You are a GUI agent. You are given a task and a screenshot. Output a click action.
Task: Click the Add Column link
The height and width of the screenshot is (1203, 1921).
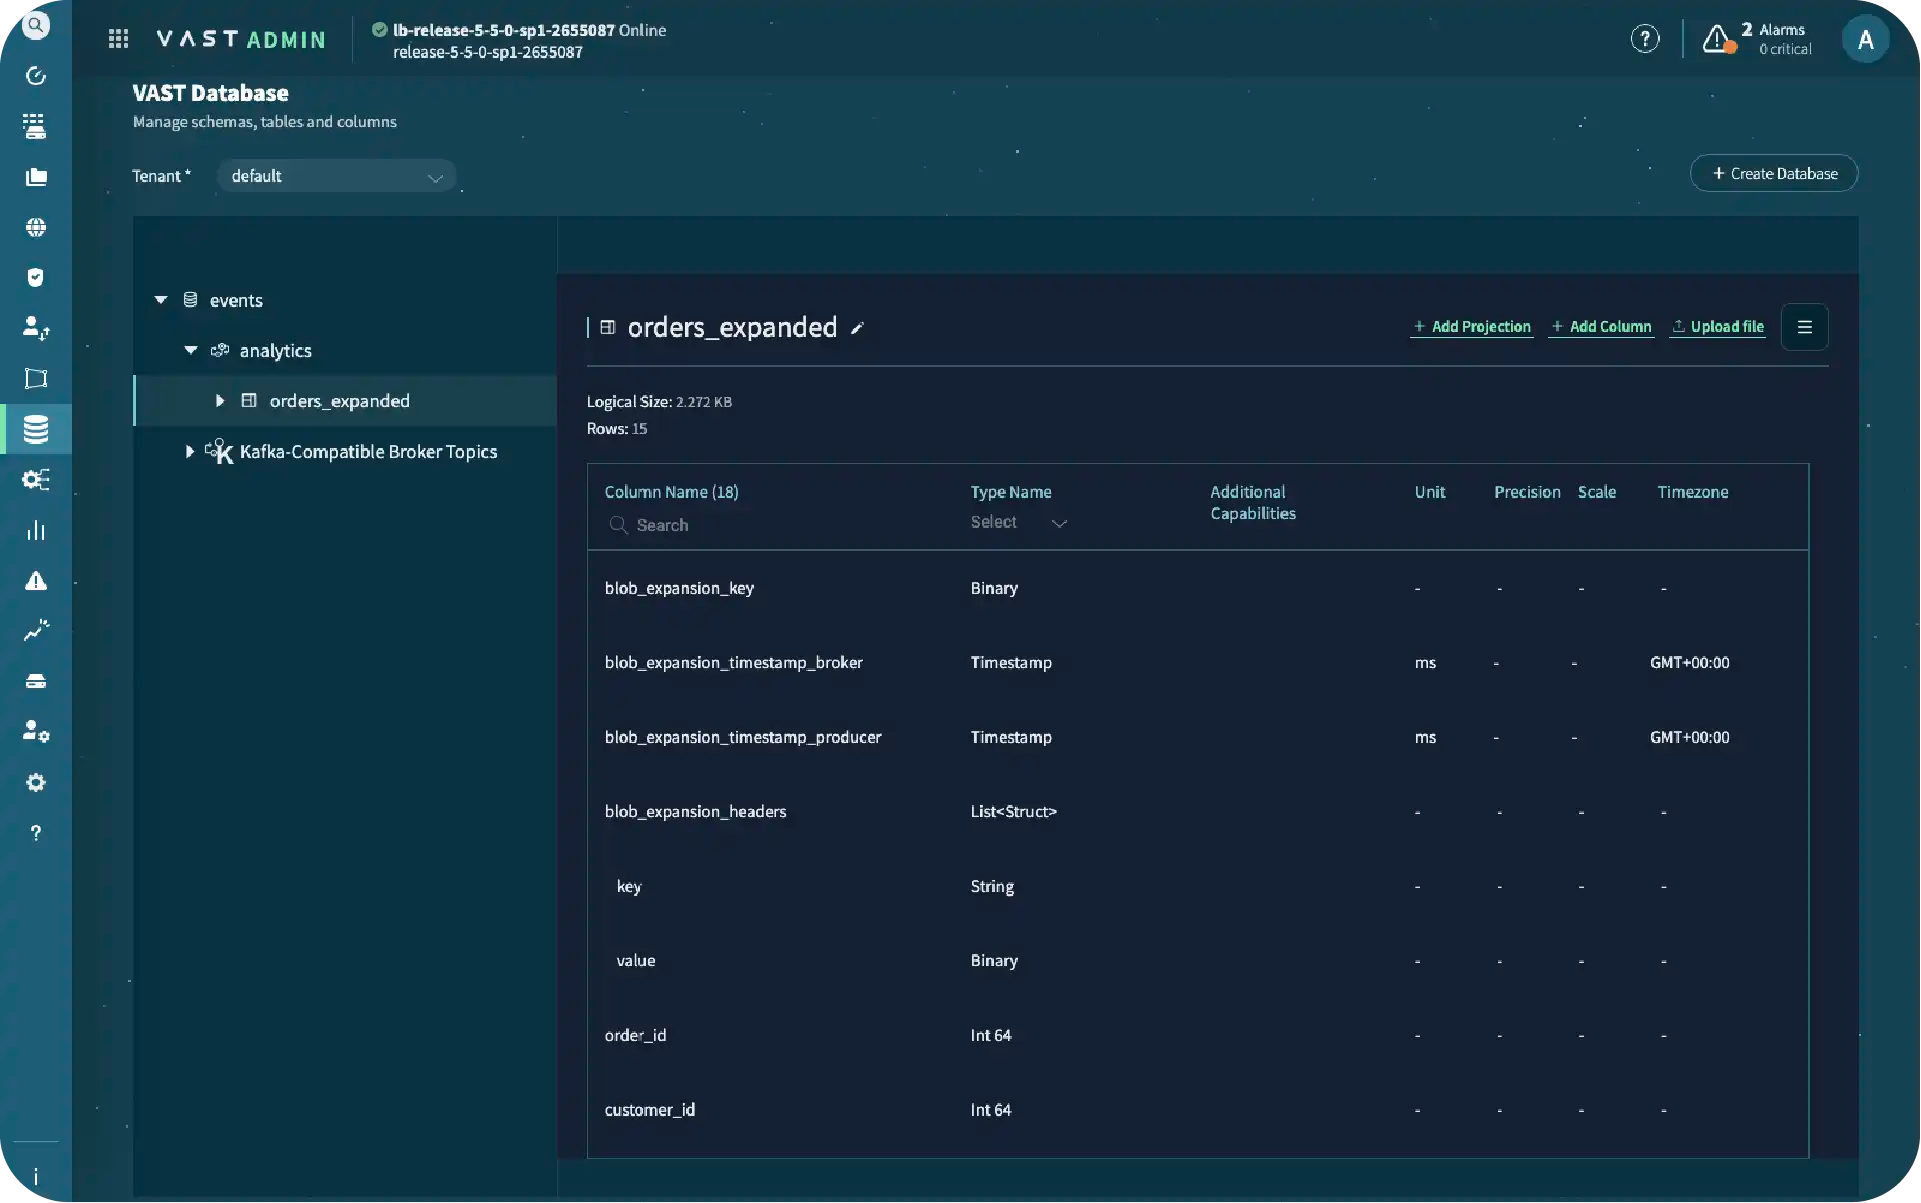coord(1601,327)
